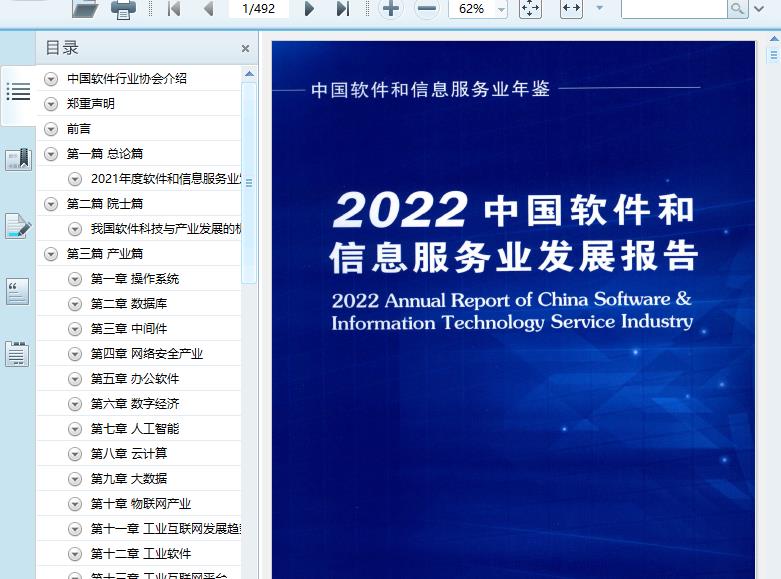Toggle the 前言 entry arrow
The image size is (781, 579).
pos(51,129)
